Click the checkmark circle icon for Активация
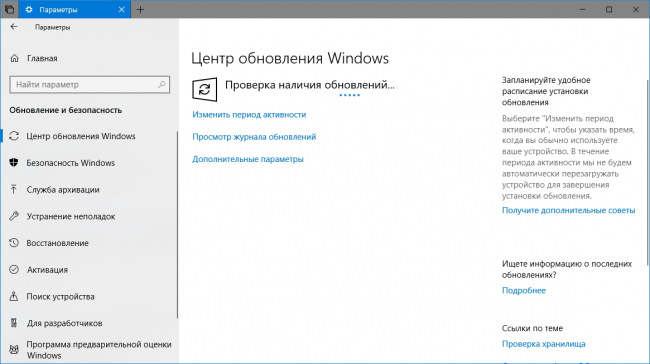 (x=14, y=269)
